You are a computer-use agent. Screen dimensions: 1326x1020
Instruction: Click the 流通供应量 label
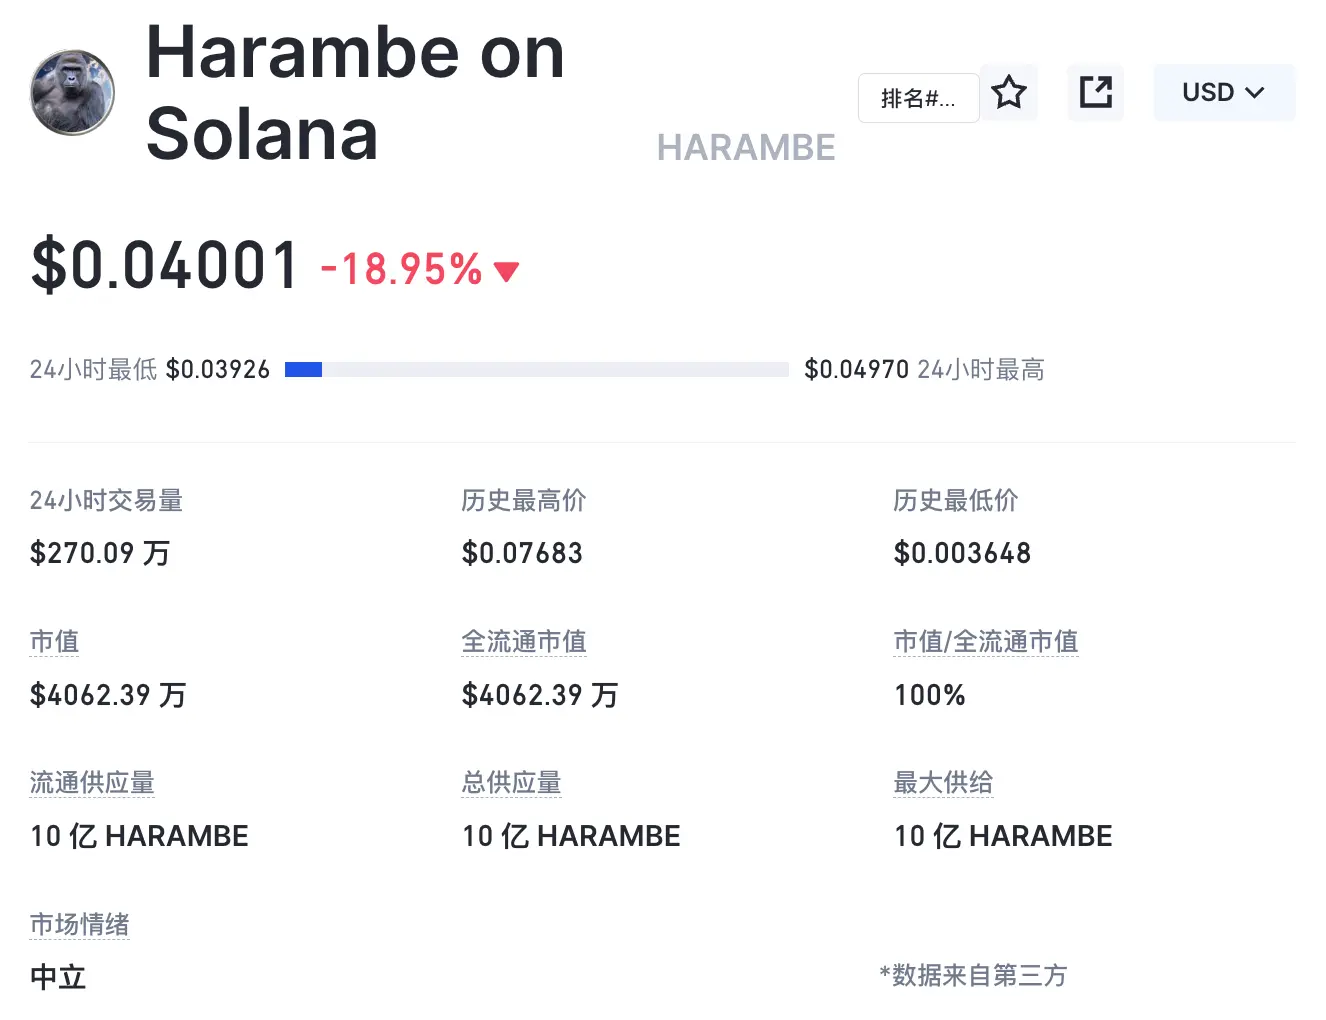point(92,783)
